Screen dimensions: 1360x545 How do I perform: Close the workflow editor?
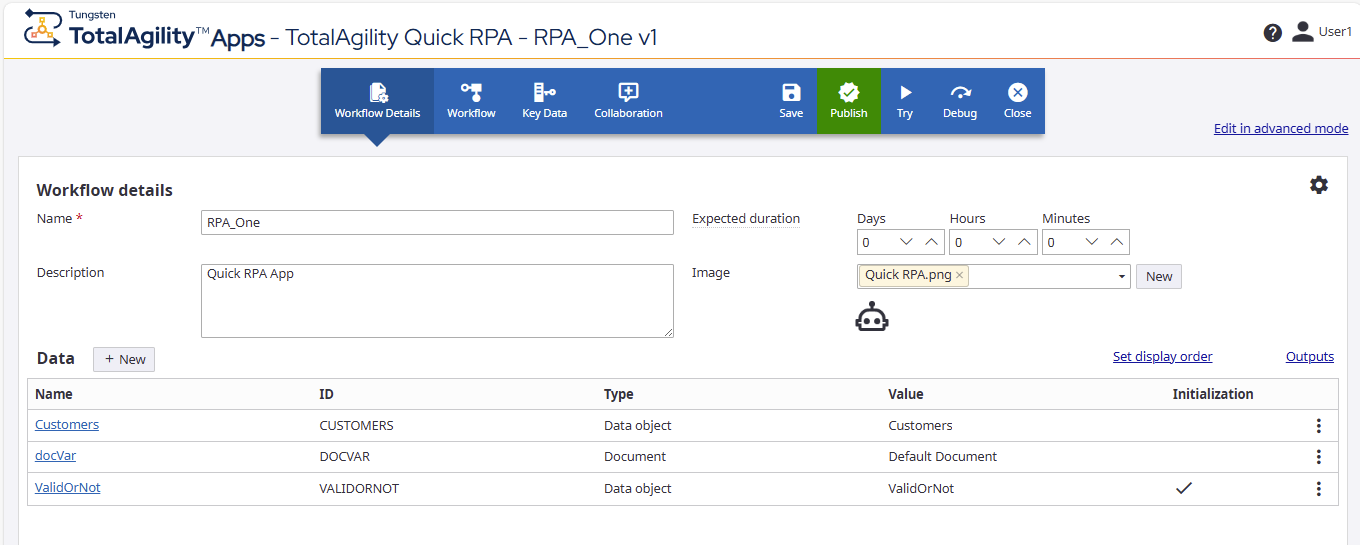pos(1017,101)
